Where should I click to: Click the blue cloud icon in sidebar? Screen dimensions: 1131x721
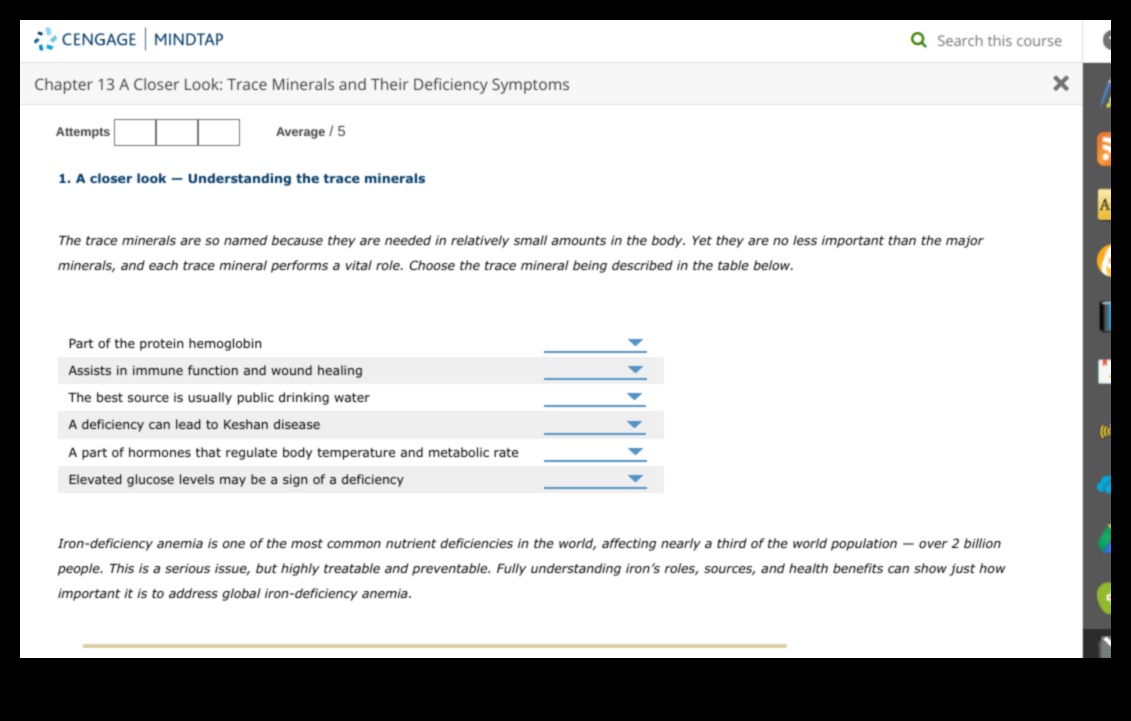coord(1105,485)
